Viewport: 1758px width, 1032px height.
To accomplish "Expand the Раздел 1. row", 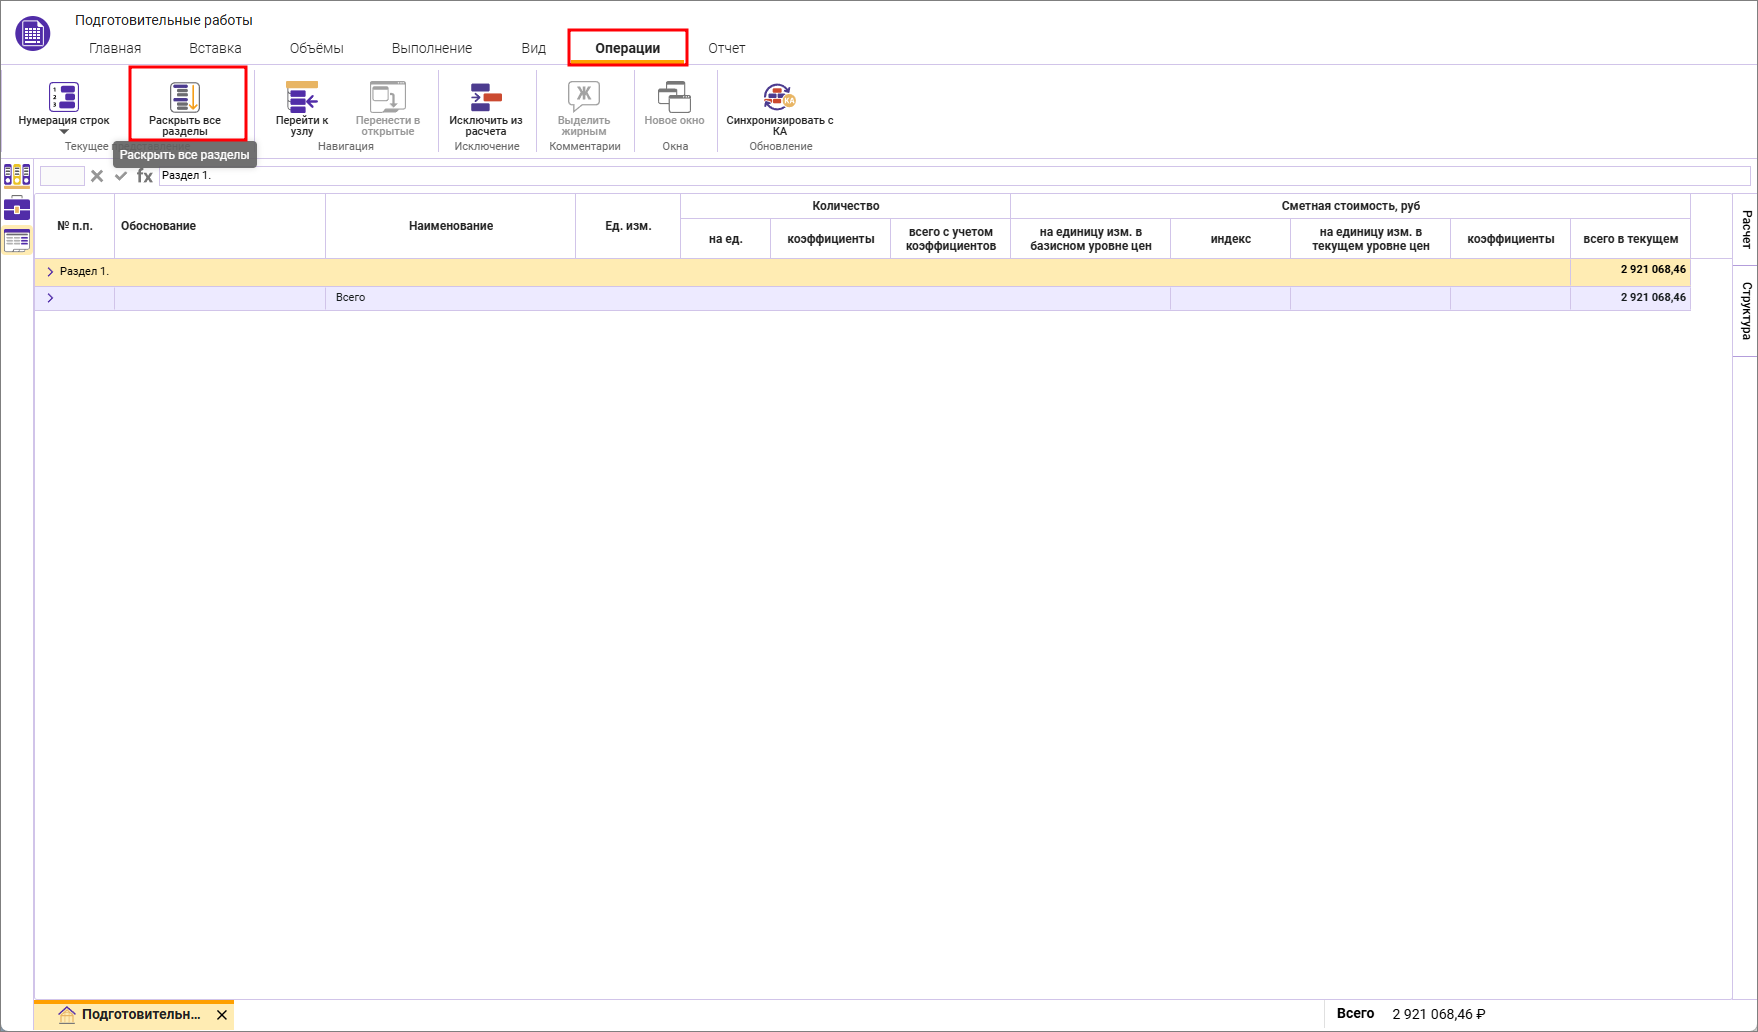I will [x=50, y=272].
